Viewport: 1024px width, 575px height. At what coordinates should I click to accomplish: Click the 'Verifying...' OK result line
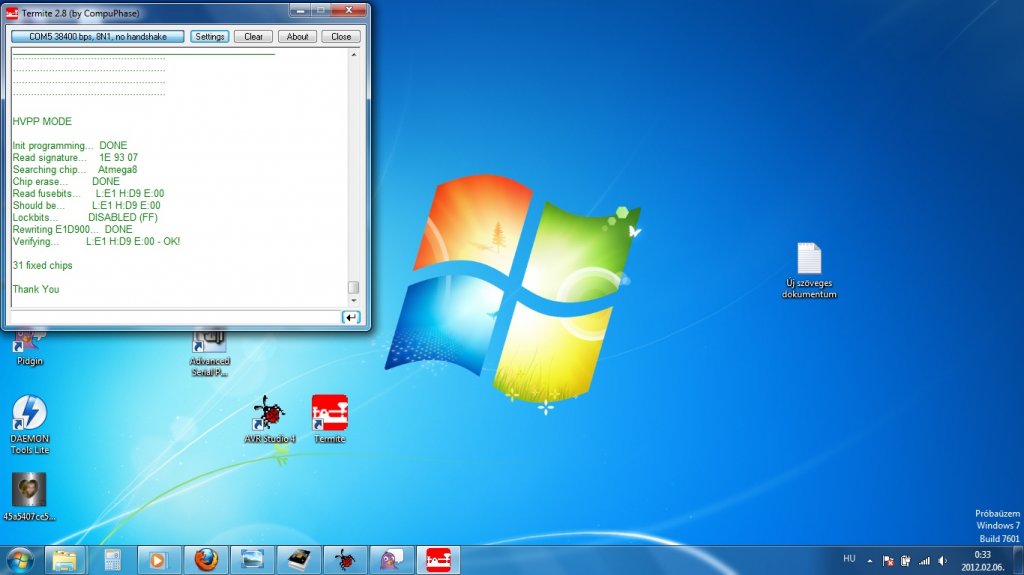pyautogui.click(x=96, y=241)
